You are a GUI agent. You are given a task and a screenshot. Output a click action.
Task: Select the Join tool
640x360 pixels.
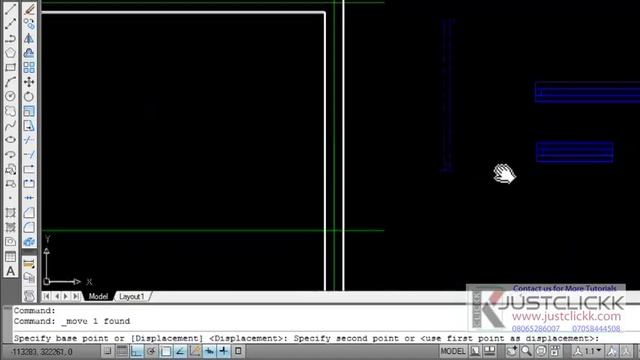pyautogui.click(x=29, y=198)
